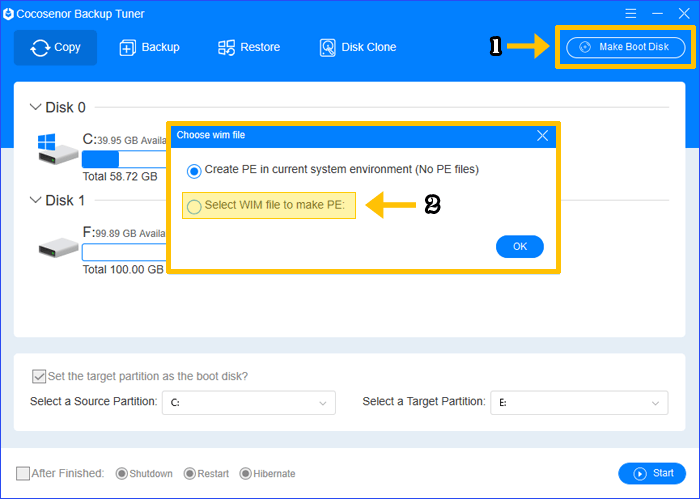Minimize the Backup Tuner window
Image resolution: width=700 pixels, height=499 pixels.
tap(657, 13)
